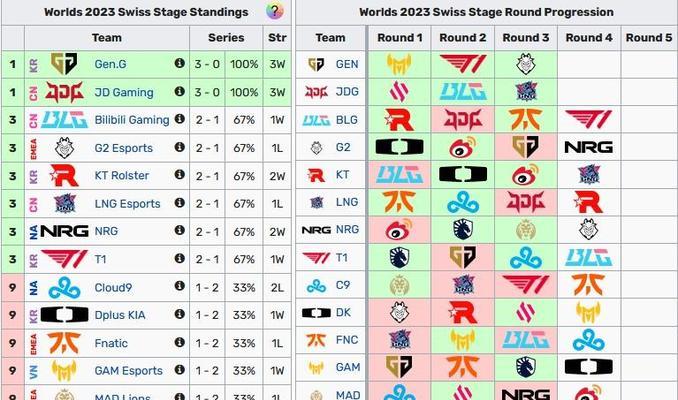Click T1 logo in Gen.G's Round 2 cell
Viewport: 678px width, 400px height.
click(463, 64)
